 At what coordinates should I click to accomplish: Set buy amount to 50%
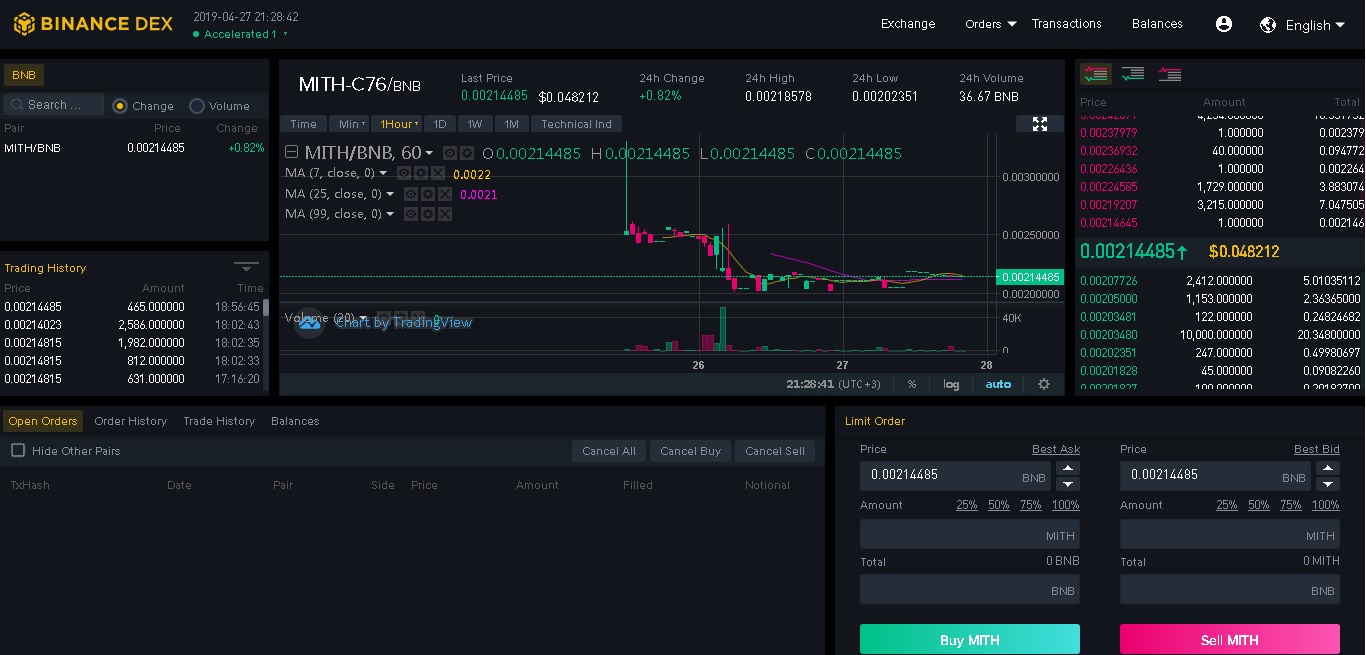click(998, 505)
